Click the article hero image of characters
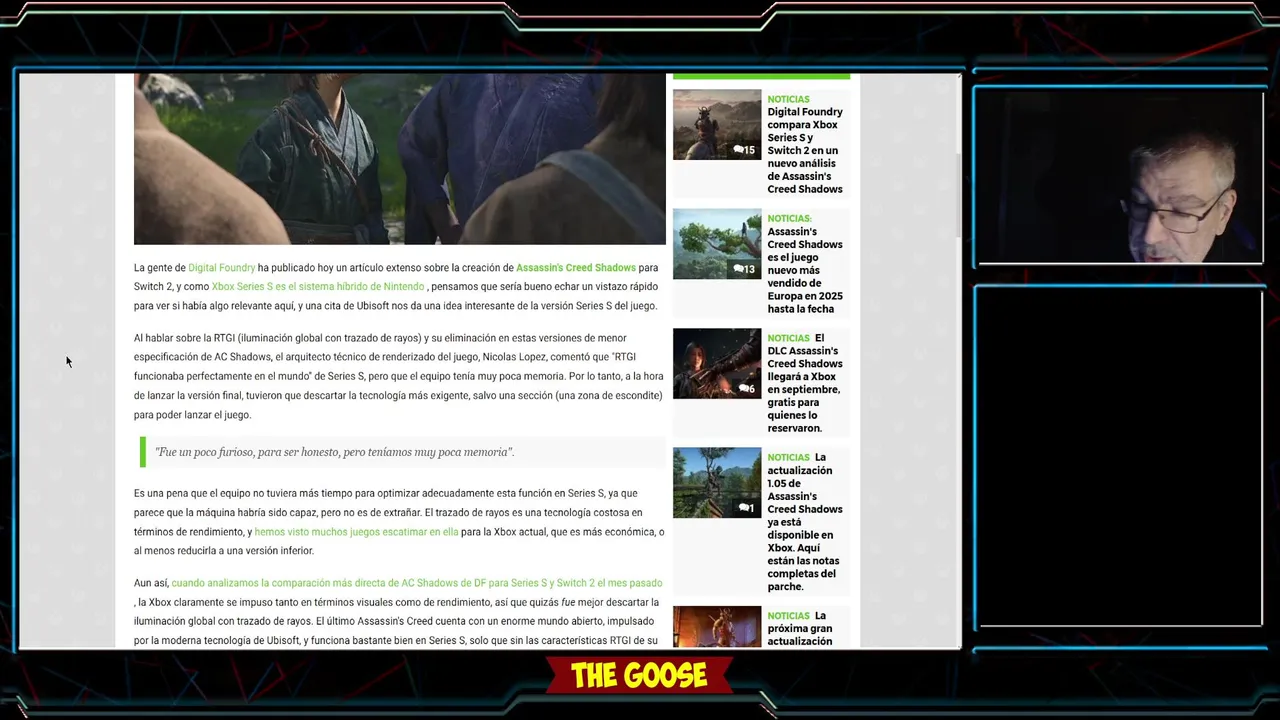 400,159
